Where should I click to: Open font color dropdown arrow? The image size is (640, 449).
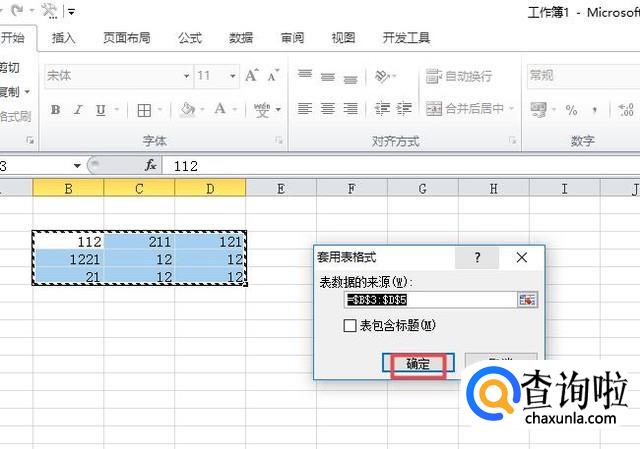click(235, 109)
